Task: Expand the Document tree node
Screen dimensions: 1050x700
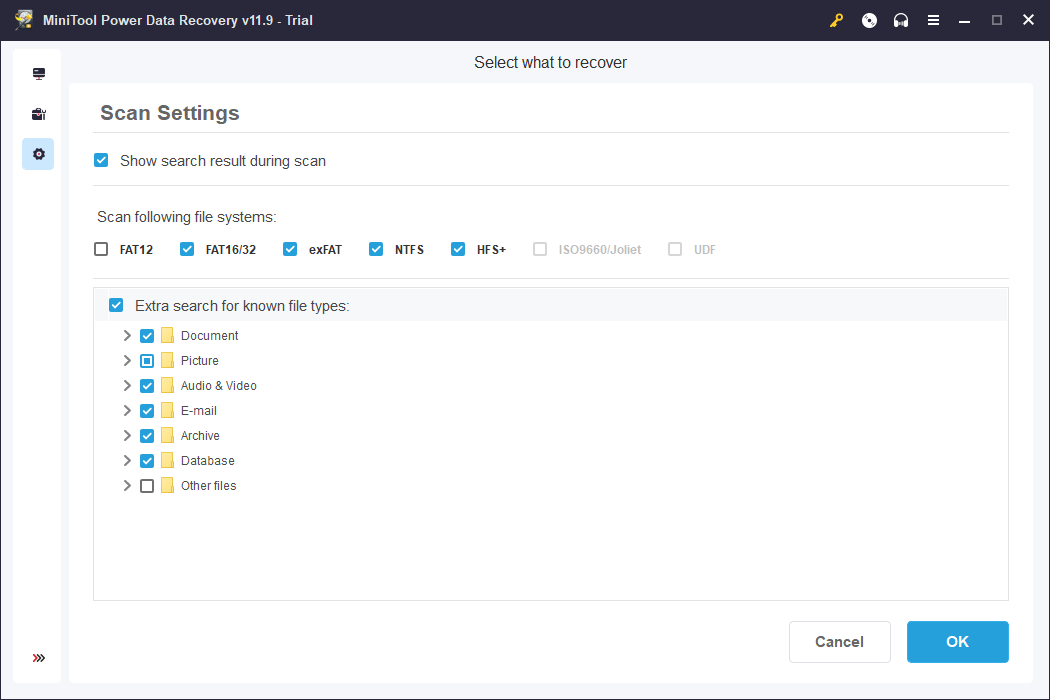Action: [x=127, y=335]
